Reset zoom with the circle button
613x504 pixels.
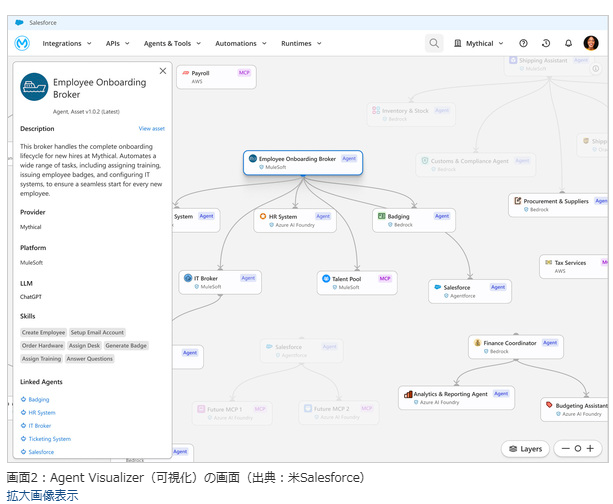(578, 448)
